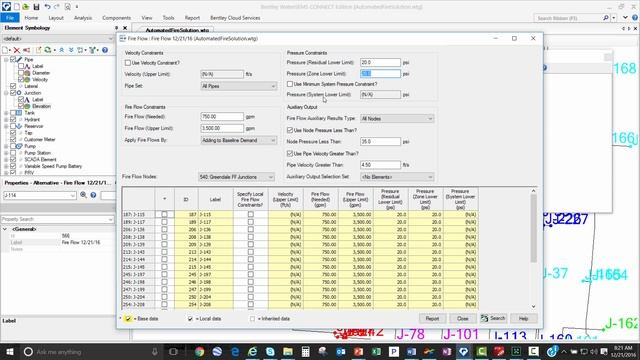
Task: Open the Analysis ribbon tab
Action: pyautogui.click(x=83, y=18)
